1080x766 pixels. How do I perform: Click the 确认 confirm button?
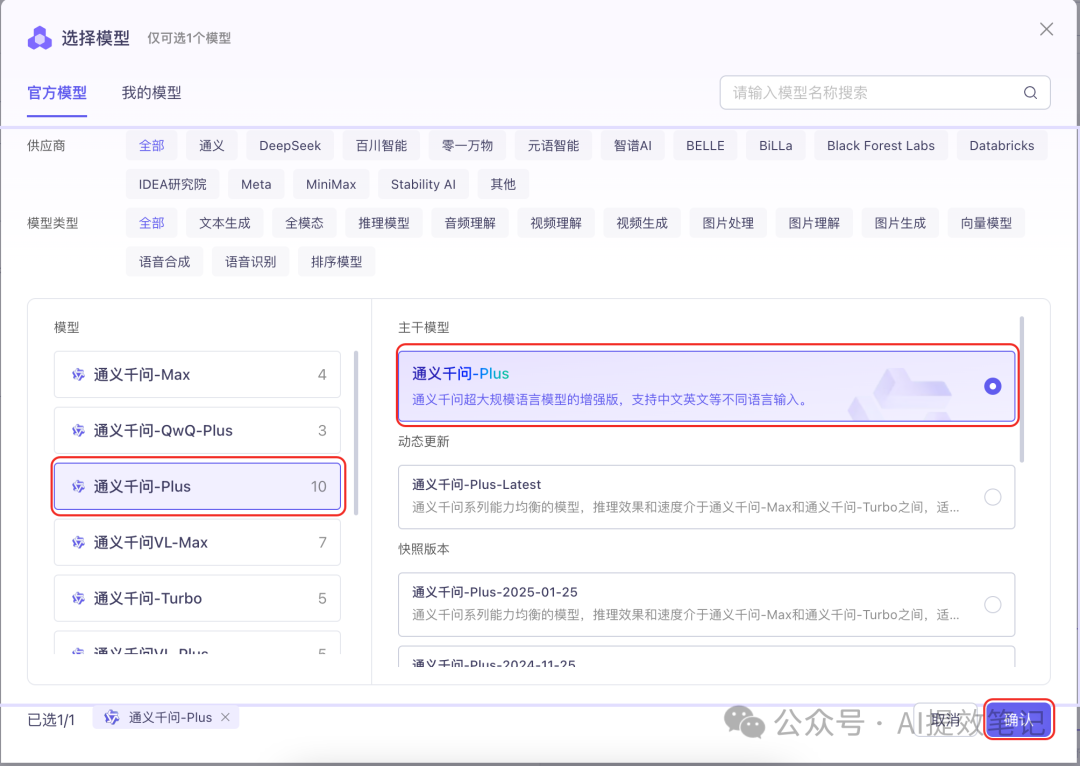(x=1018, y=720)
